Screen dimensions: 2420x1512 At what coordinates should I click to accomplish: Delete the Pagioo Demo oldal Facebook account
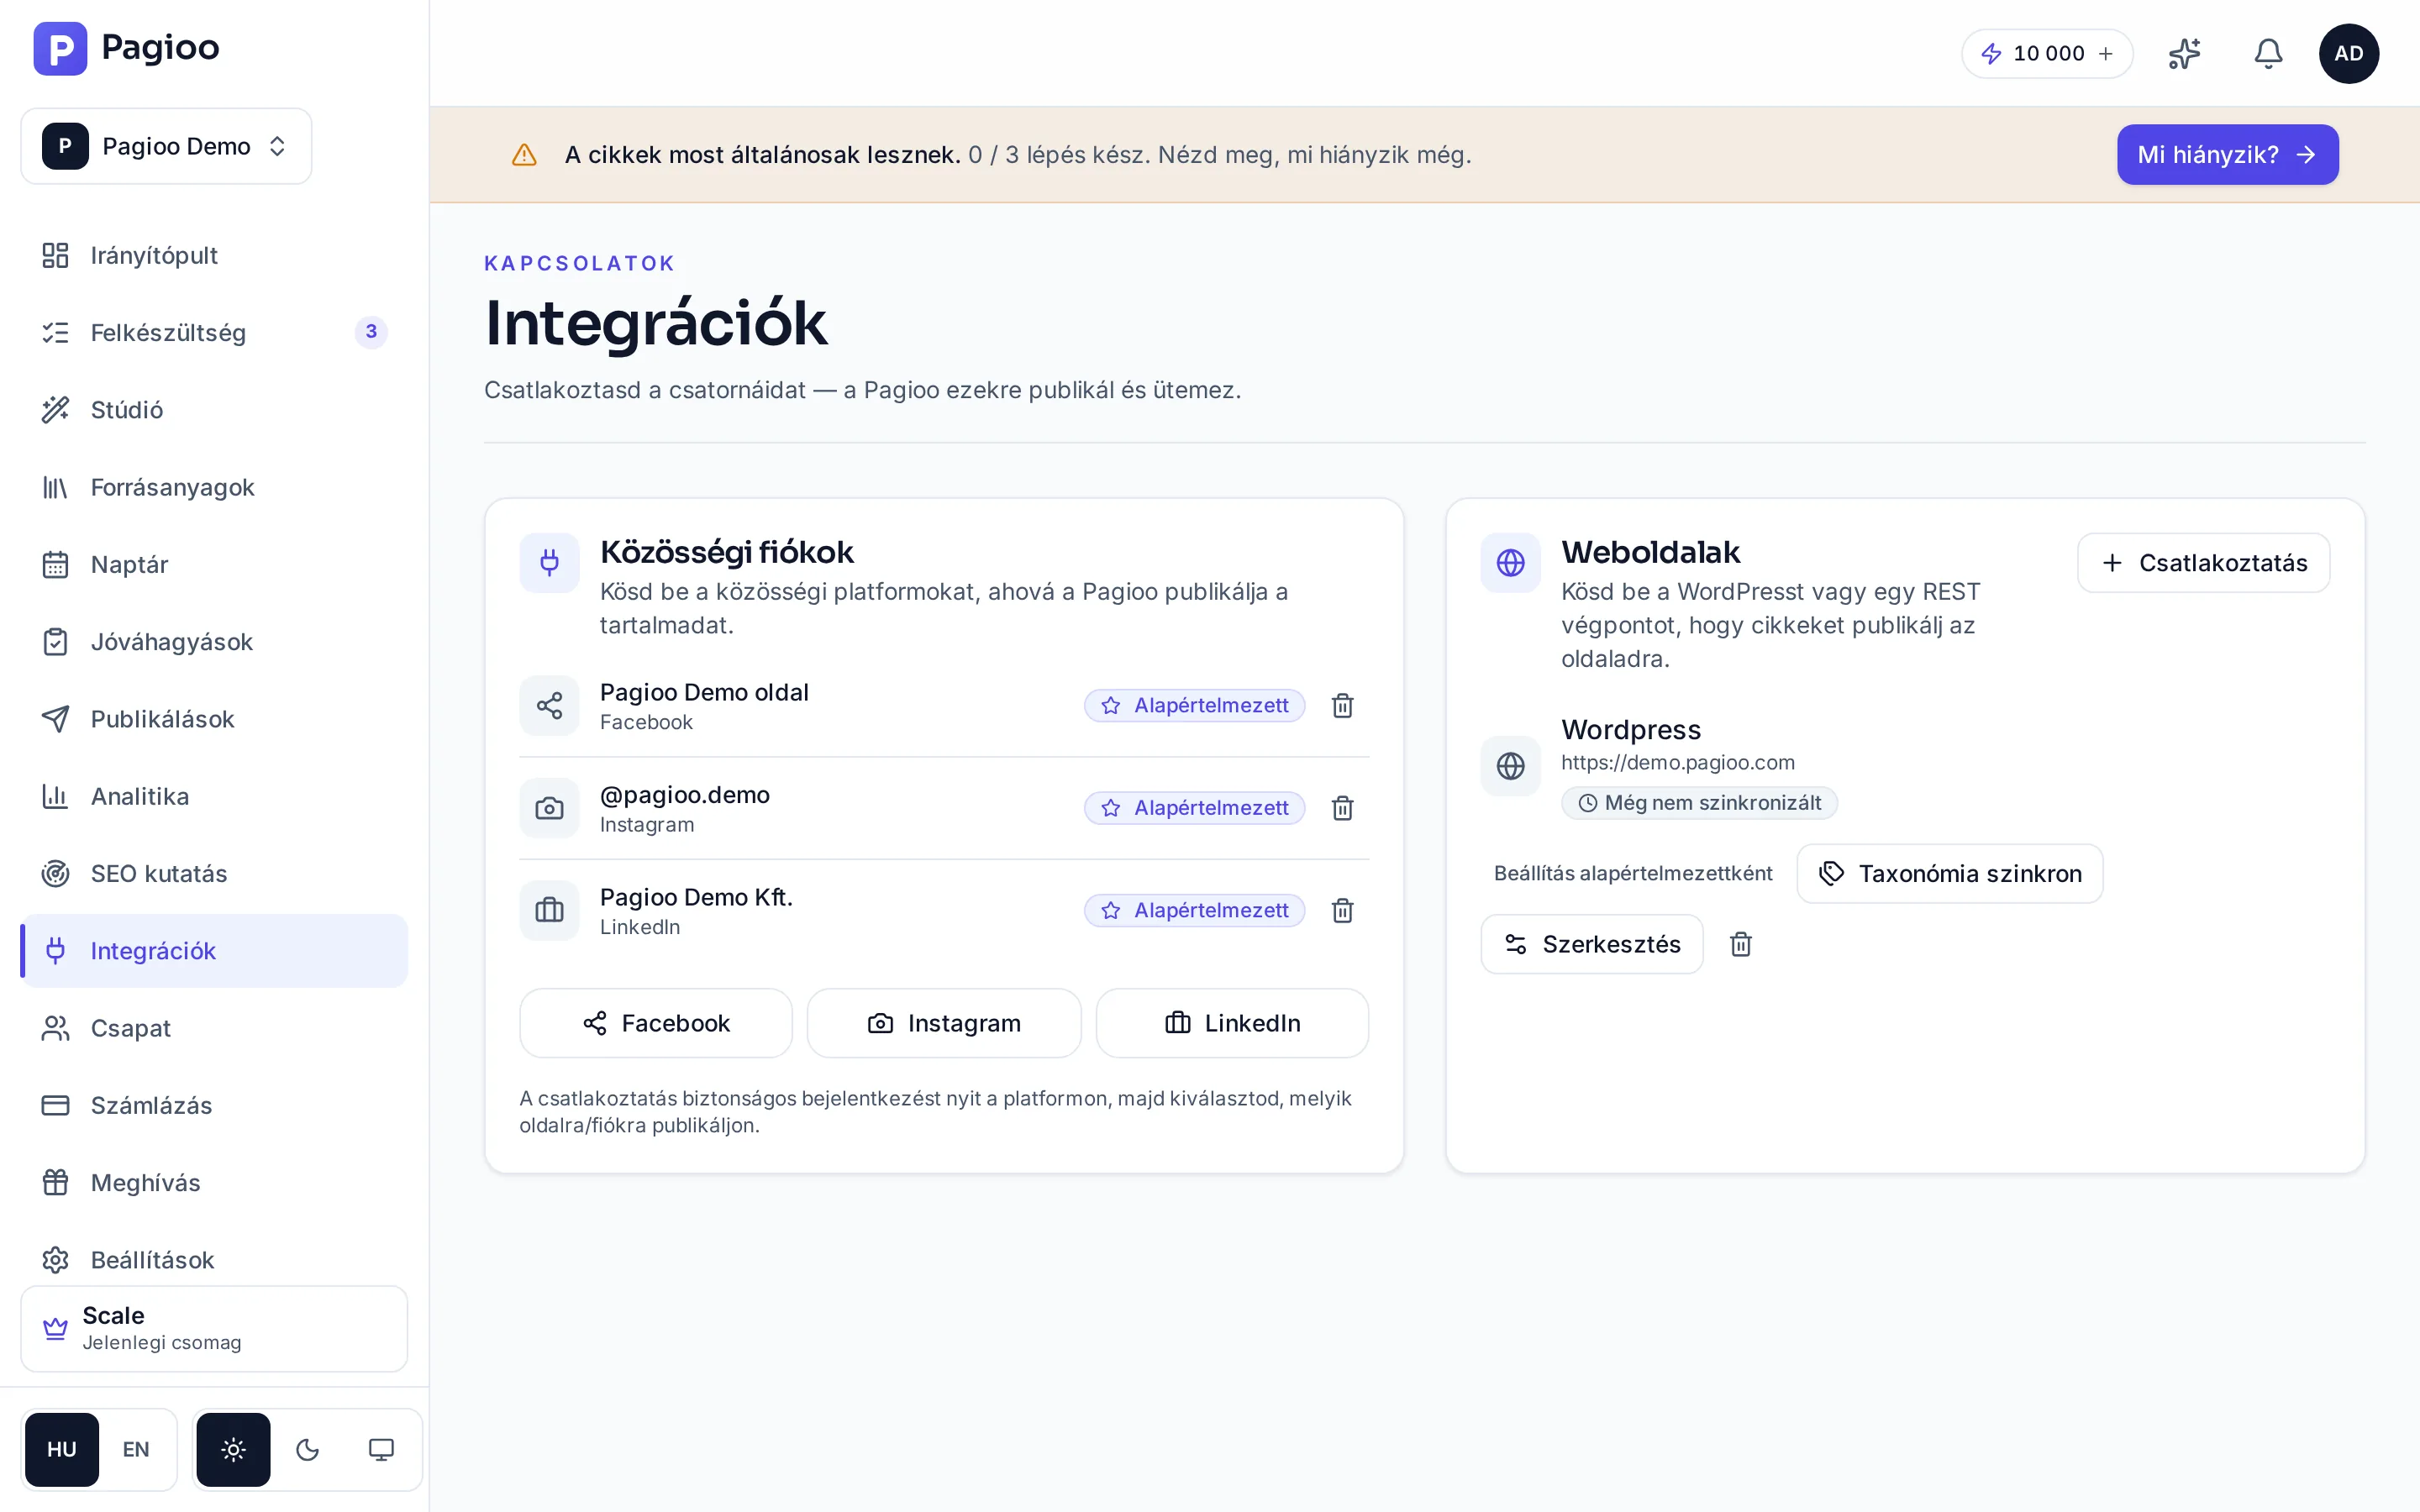pos(1342,706)
